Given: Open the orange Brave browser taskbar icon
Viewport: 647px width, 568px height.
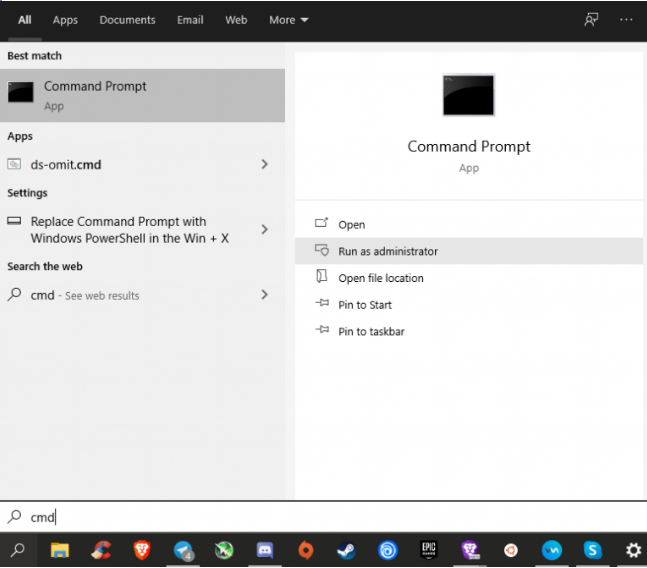Looking at the screenshot, I should coord(142,550).
